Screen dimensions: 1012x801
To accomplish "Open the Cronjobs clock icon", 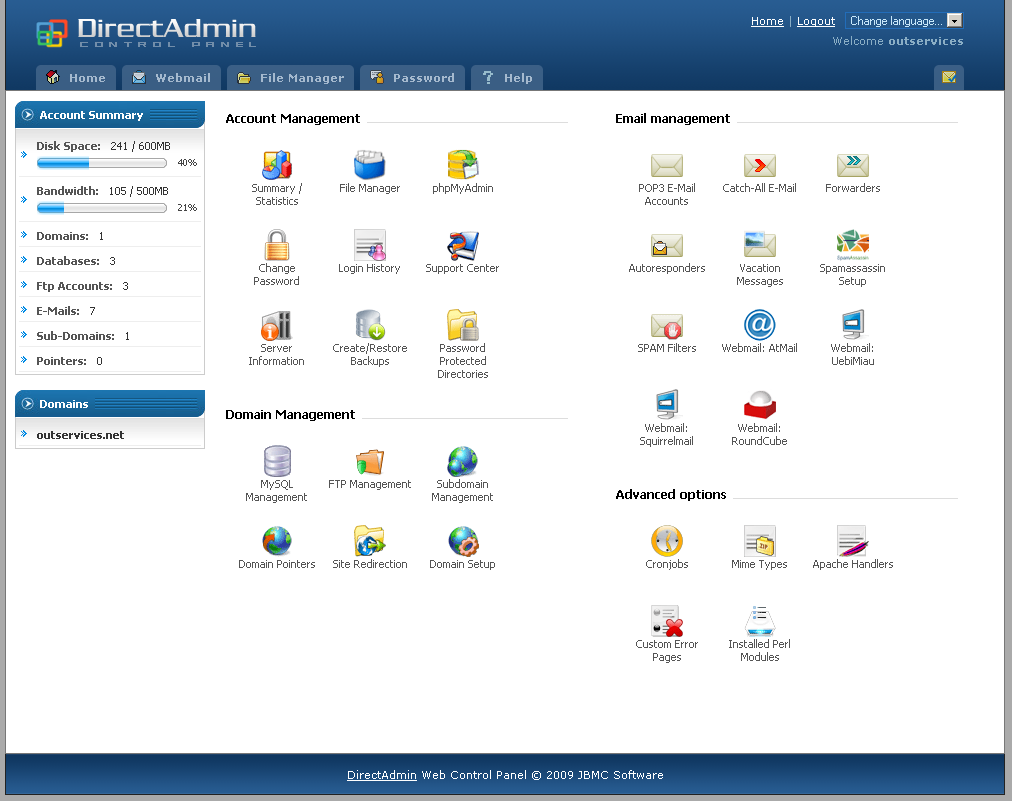I will tap(667, 542).
